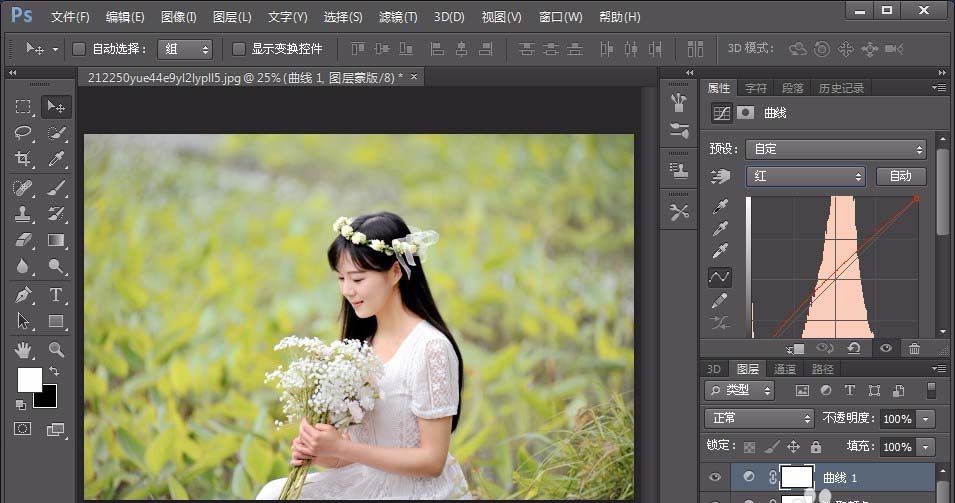The width and height of the screenshot is (955, 503).
Task: Toggle layer filtering switch
Action: [931, 390]
